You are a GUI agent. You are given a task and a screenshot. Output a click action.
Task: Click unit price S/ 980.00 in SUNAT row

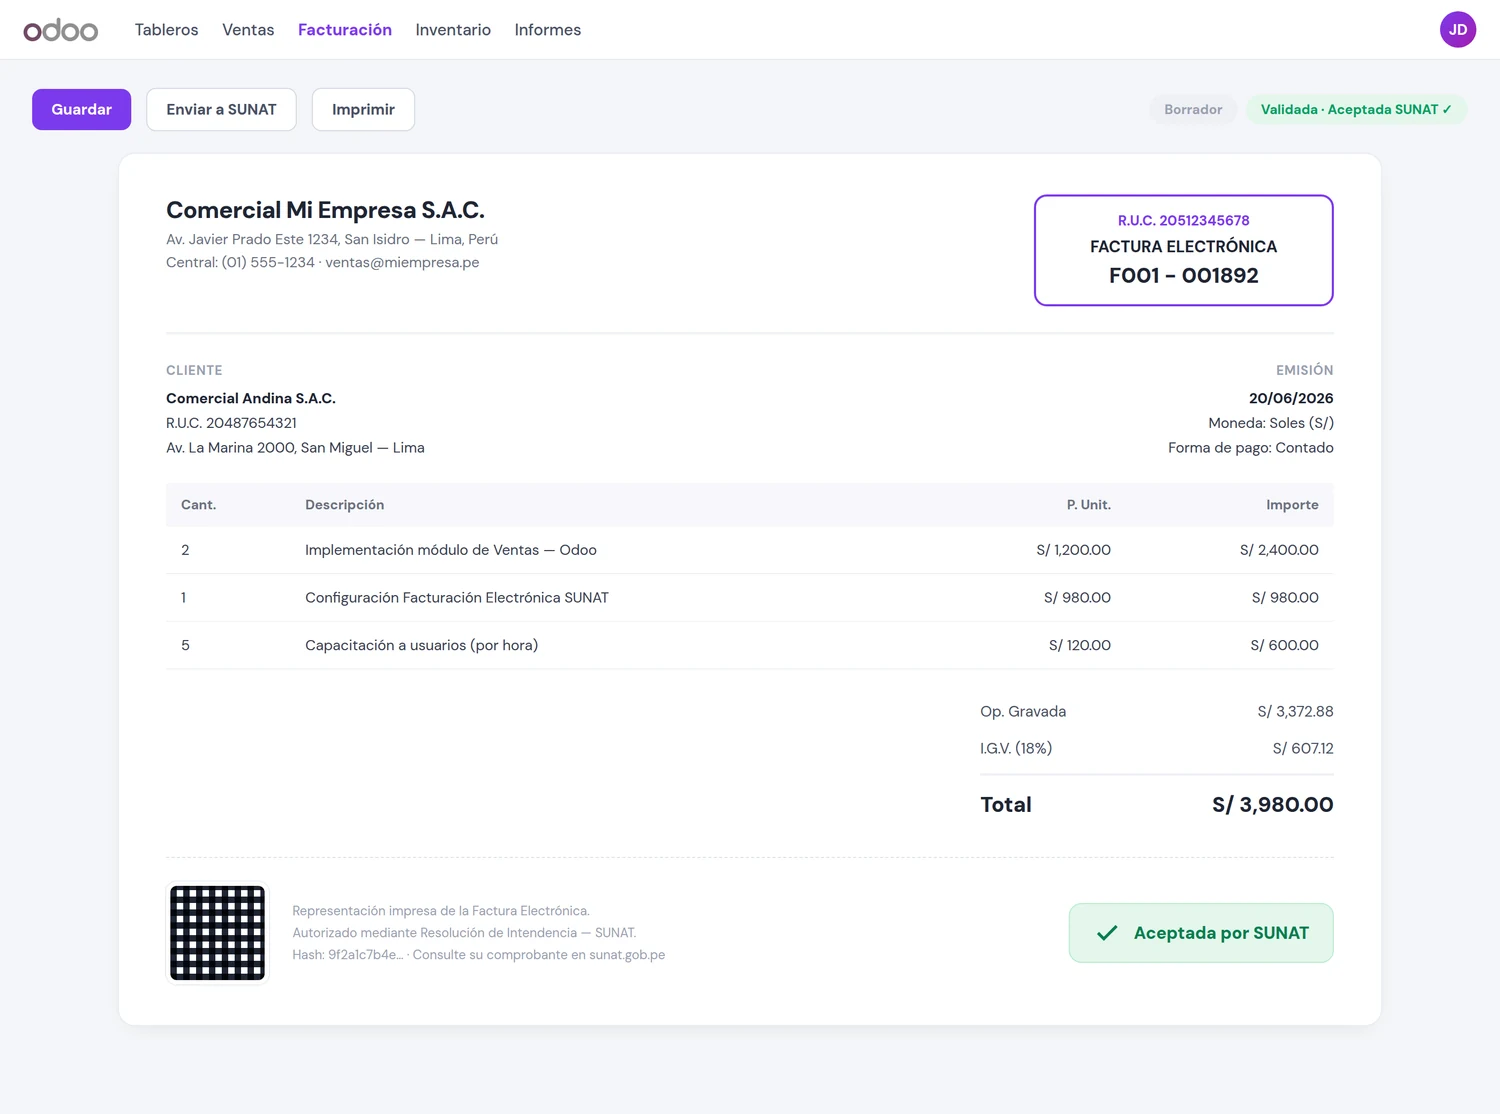point(1077,598)
